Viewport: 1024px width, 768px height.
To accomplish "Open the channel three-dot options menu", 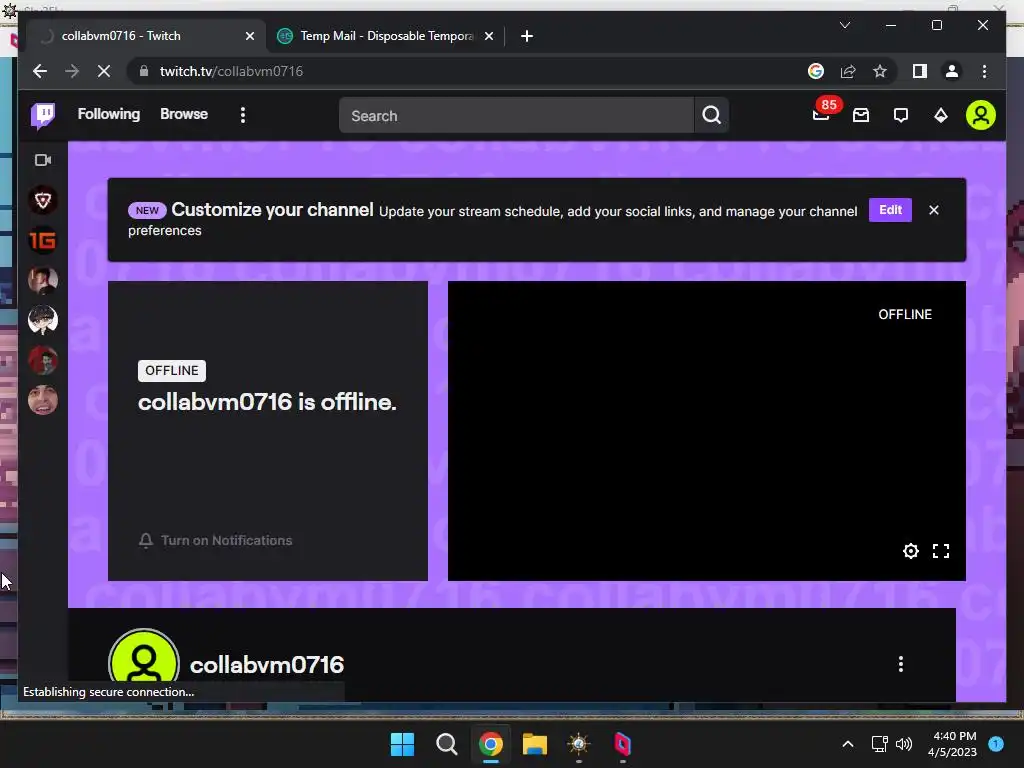I will [901, 664].
